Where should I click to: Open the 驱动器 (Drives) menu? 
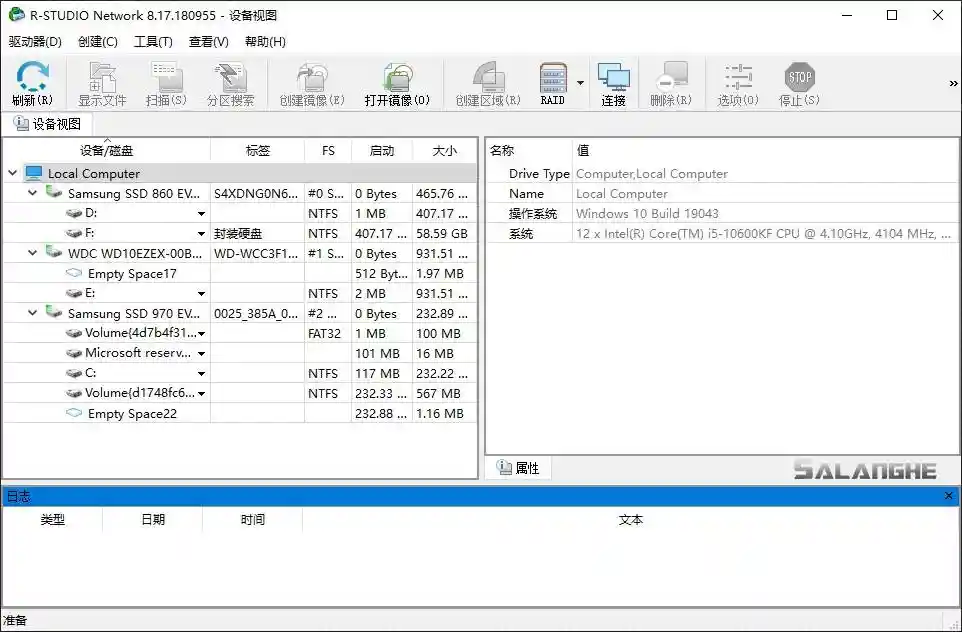click(x=33, y=41)
